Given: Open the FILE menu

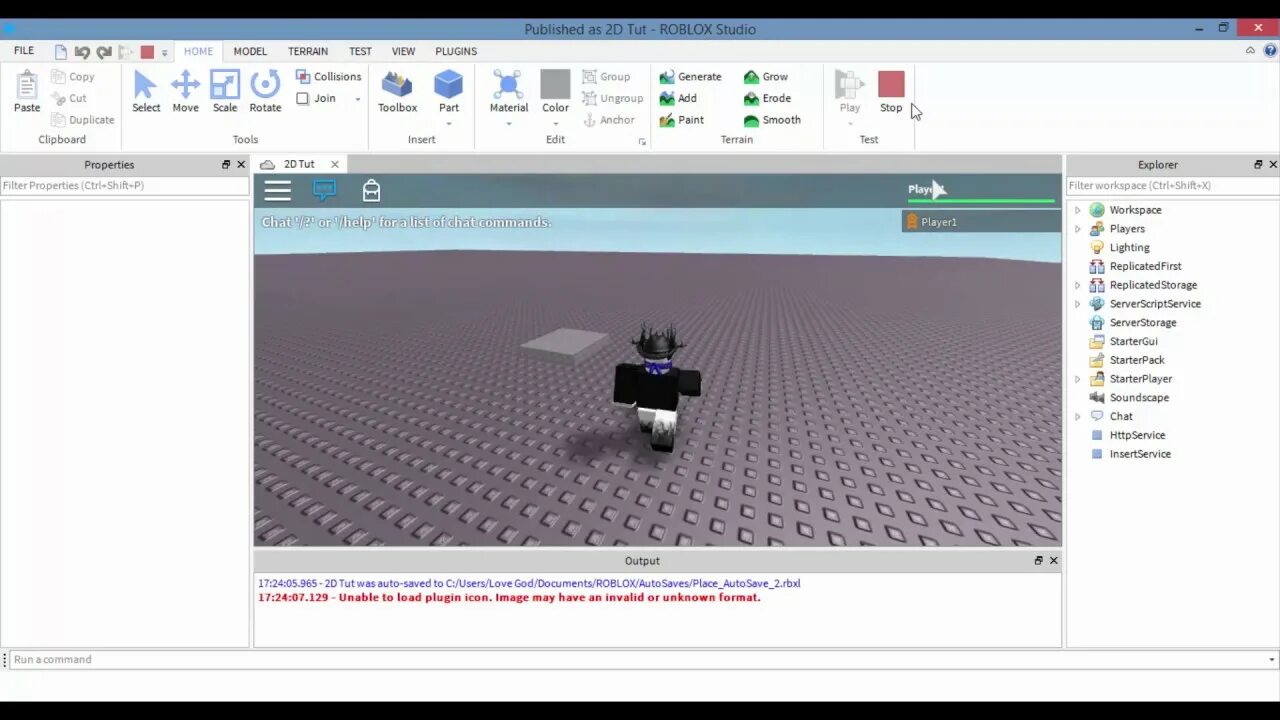Looking at the screenshot, I should pos(24,51).
